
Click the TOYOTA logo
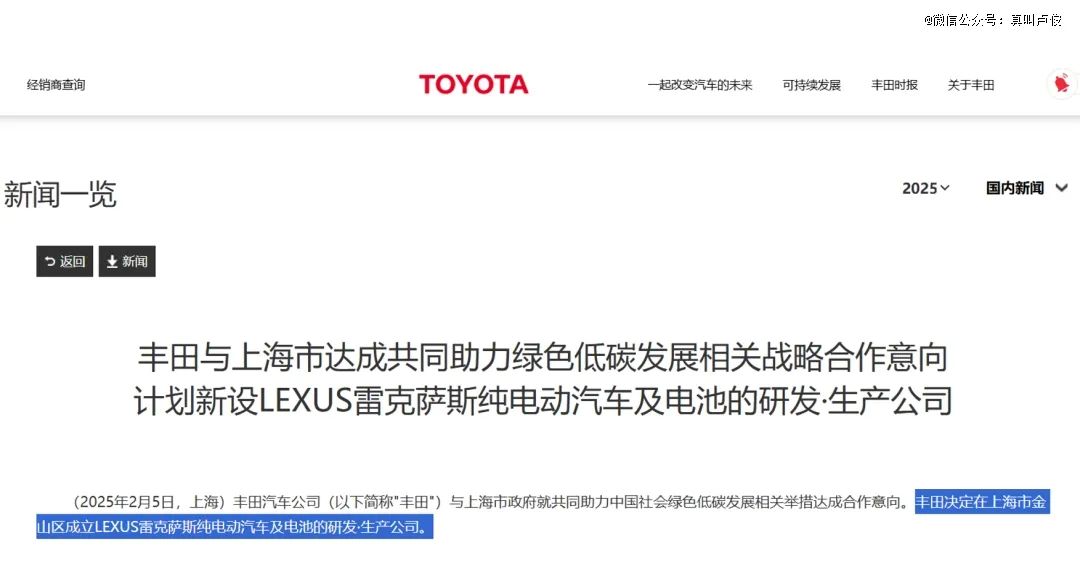[x=474, y=85]
